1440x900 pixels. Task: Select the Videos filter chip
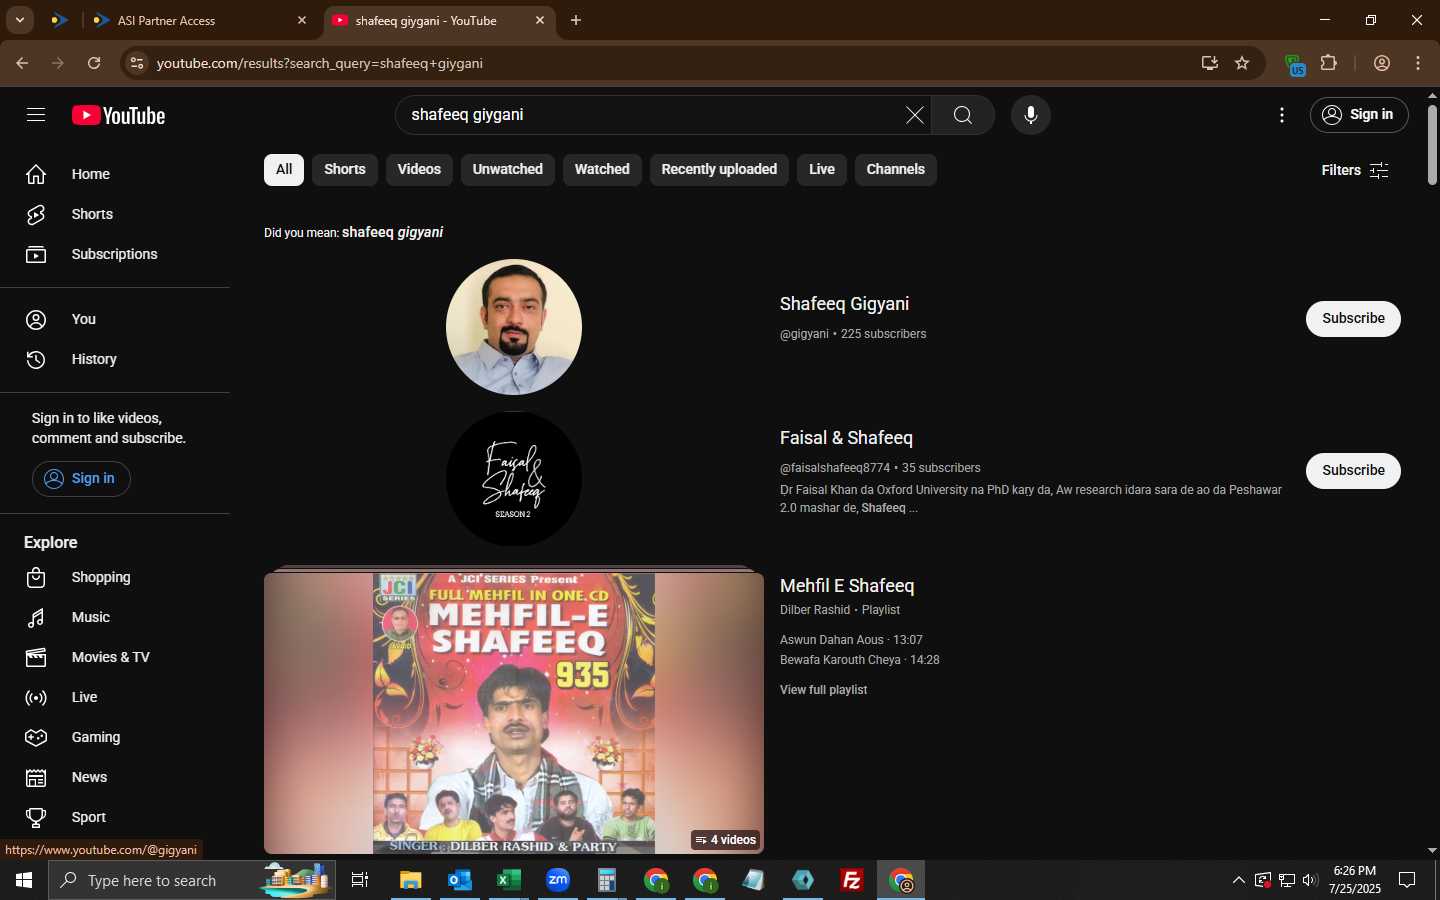click(x=419, y=170)
